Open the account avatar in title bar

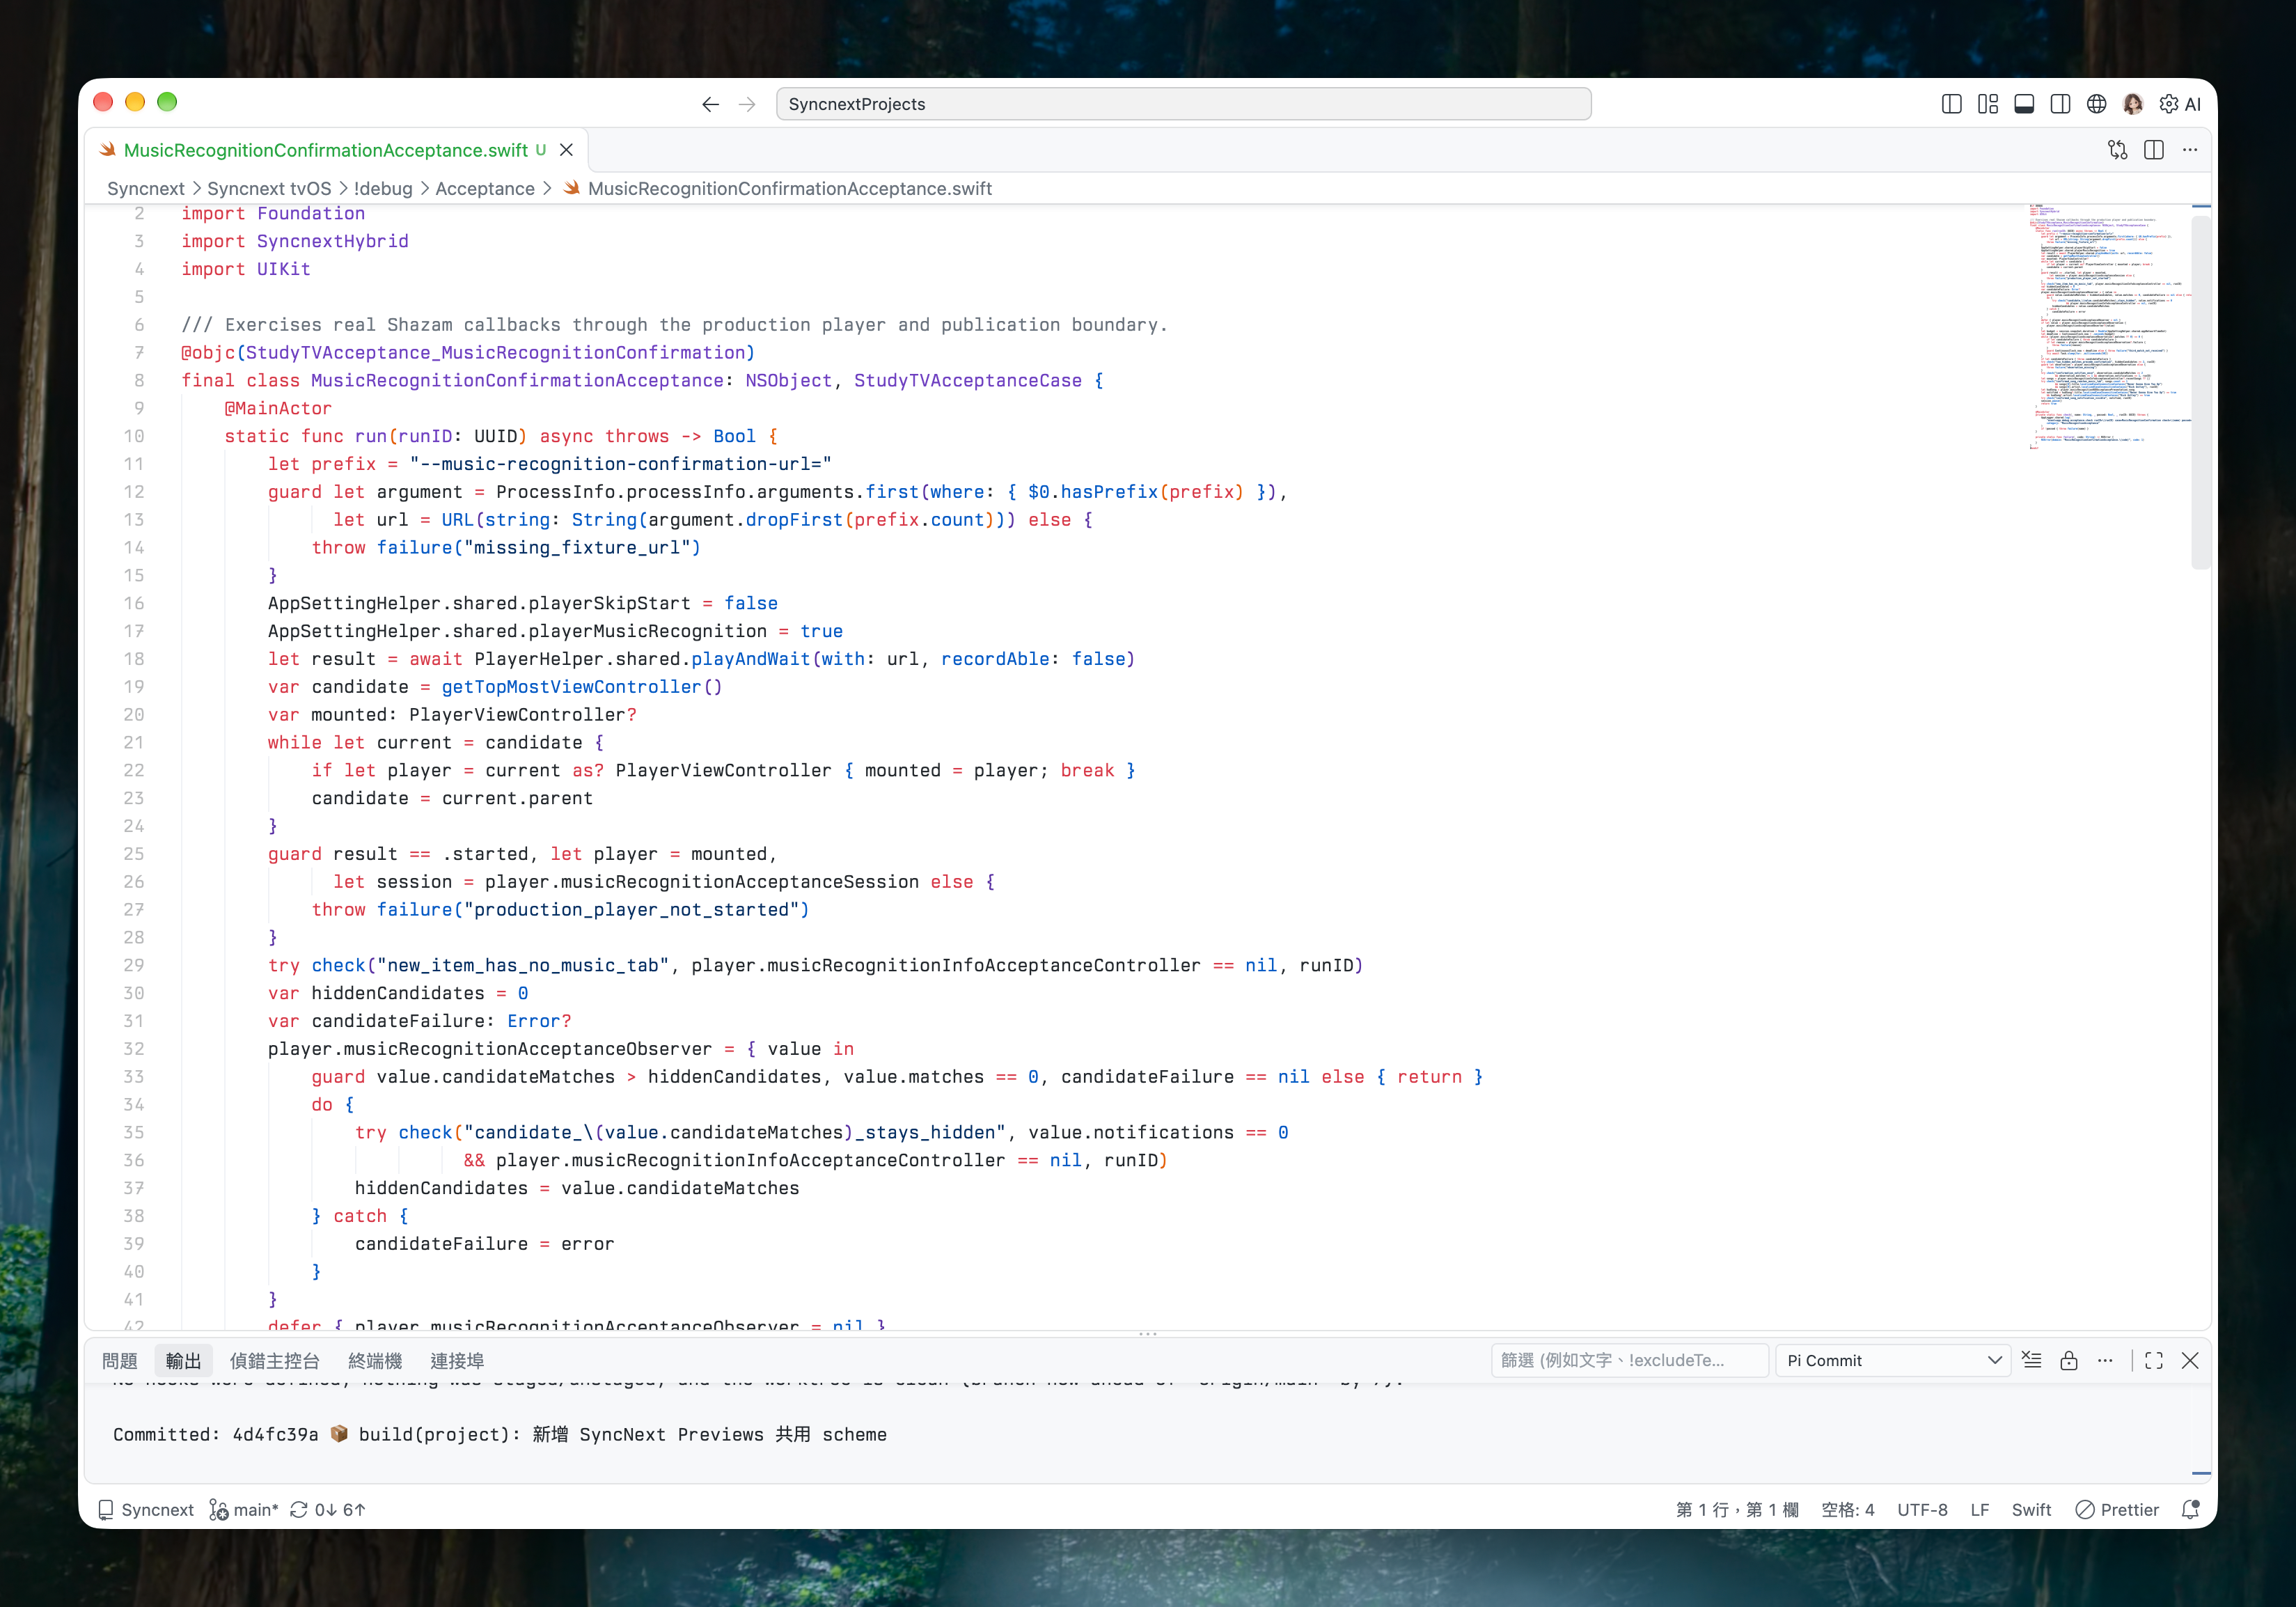point(2132,104)
